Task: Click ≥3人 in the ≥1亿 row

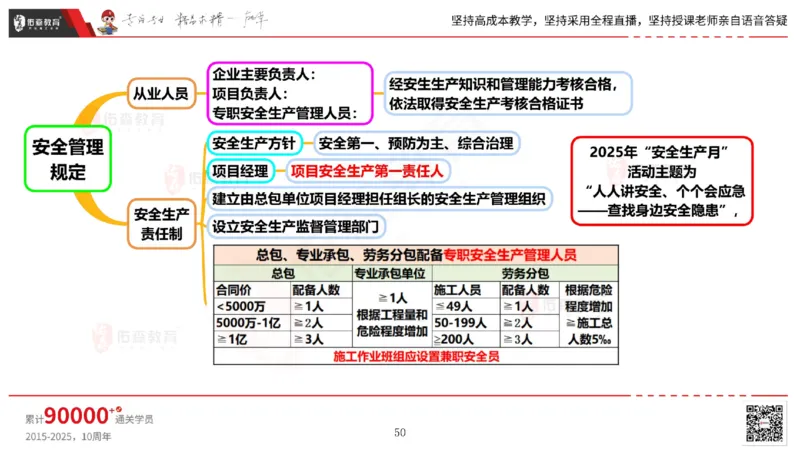Action: 321,339
